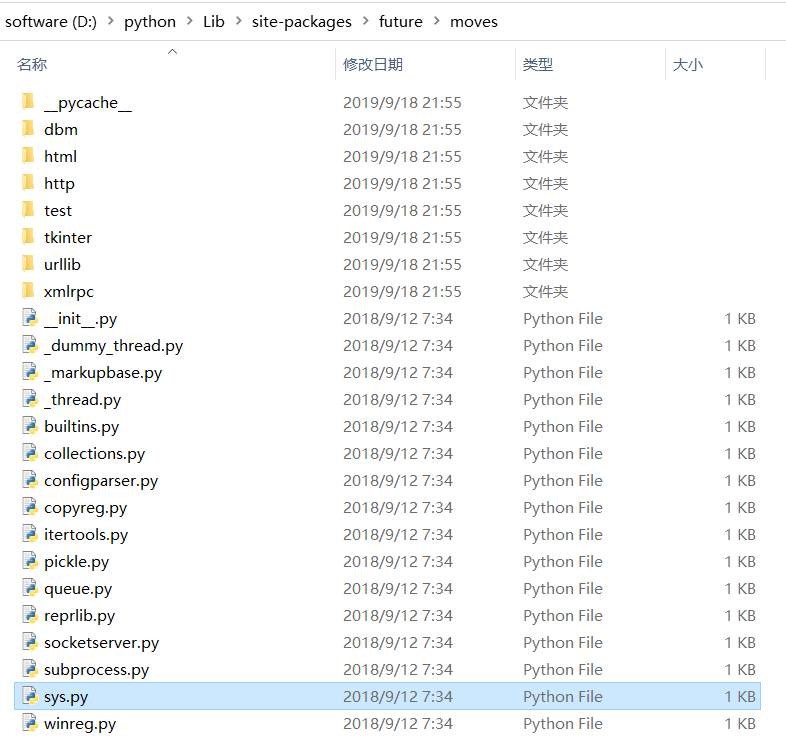Viewport: 786px width, 743px height.
Task: Click the queue.py file icon
Action: coord(30,589)
